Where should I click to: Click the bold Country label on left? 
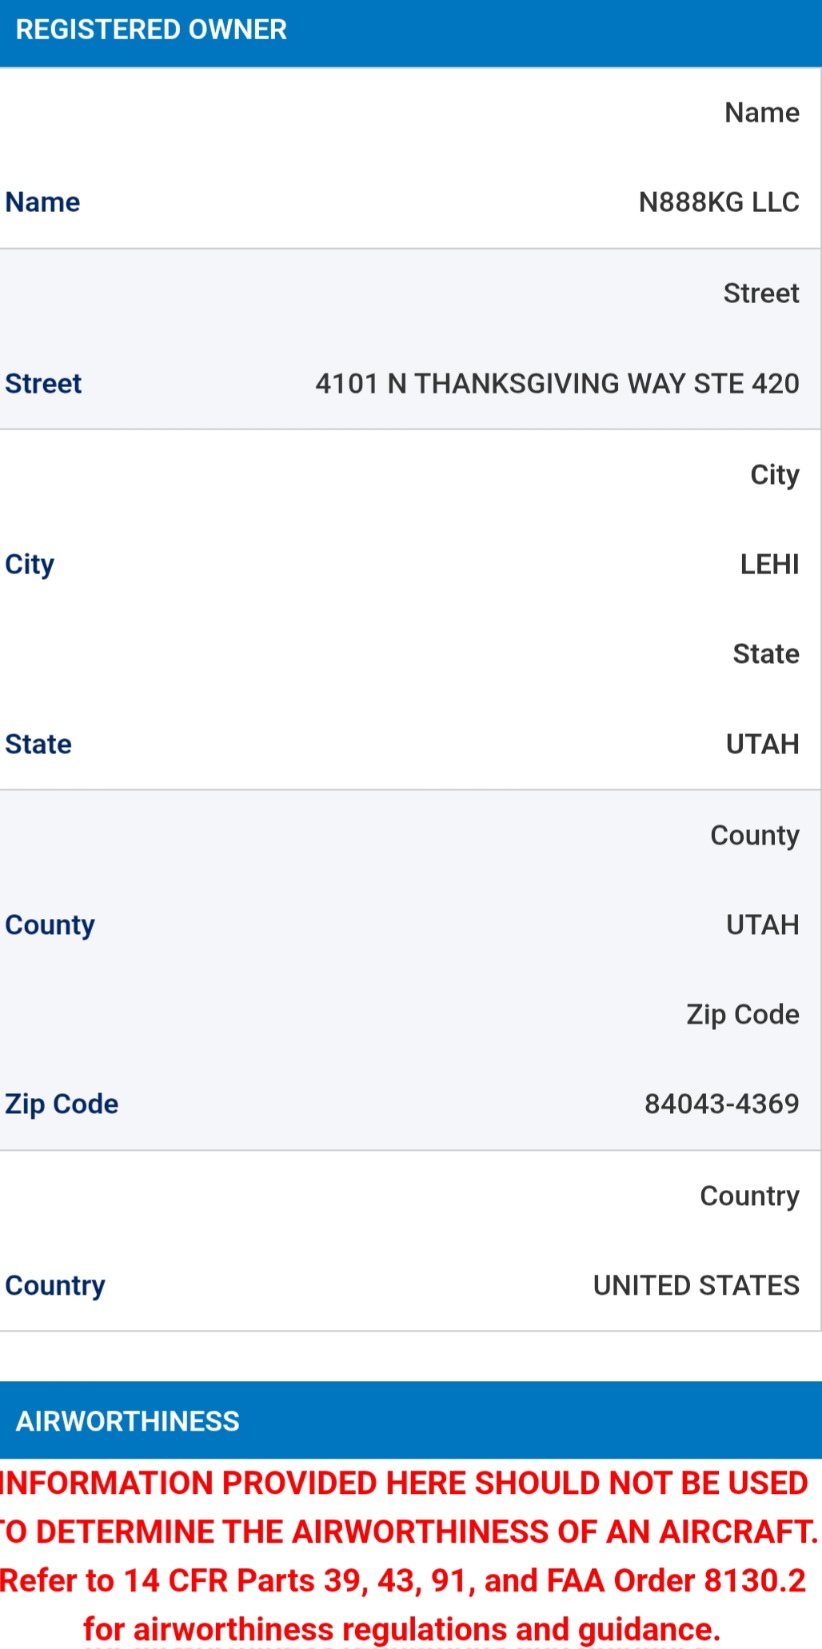coord(55,1286)
